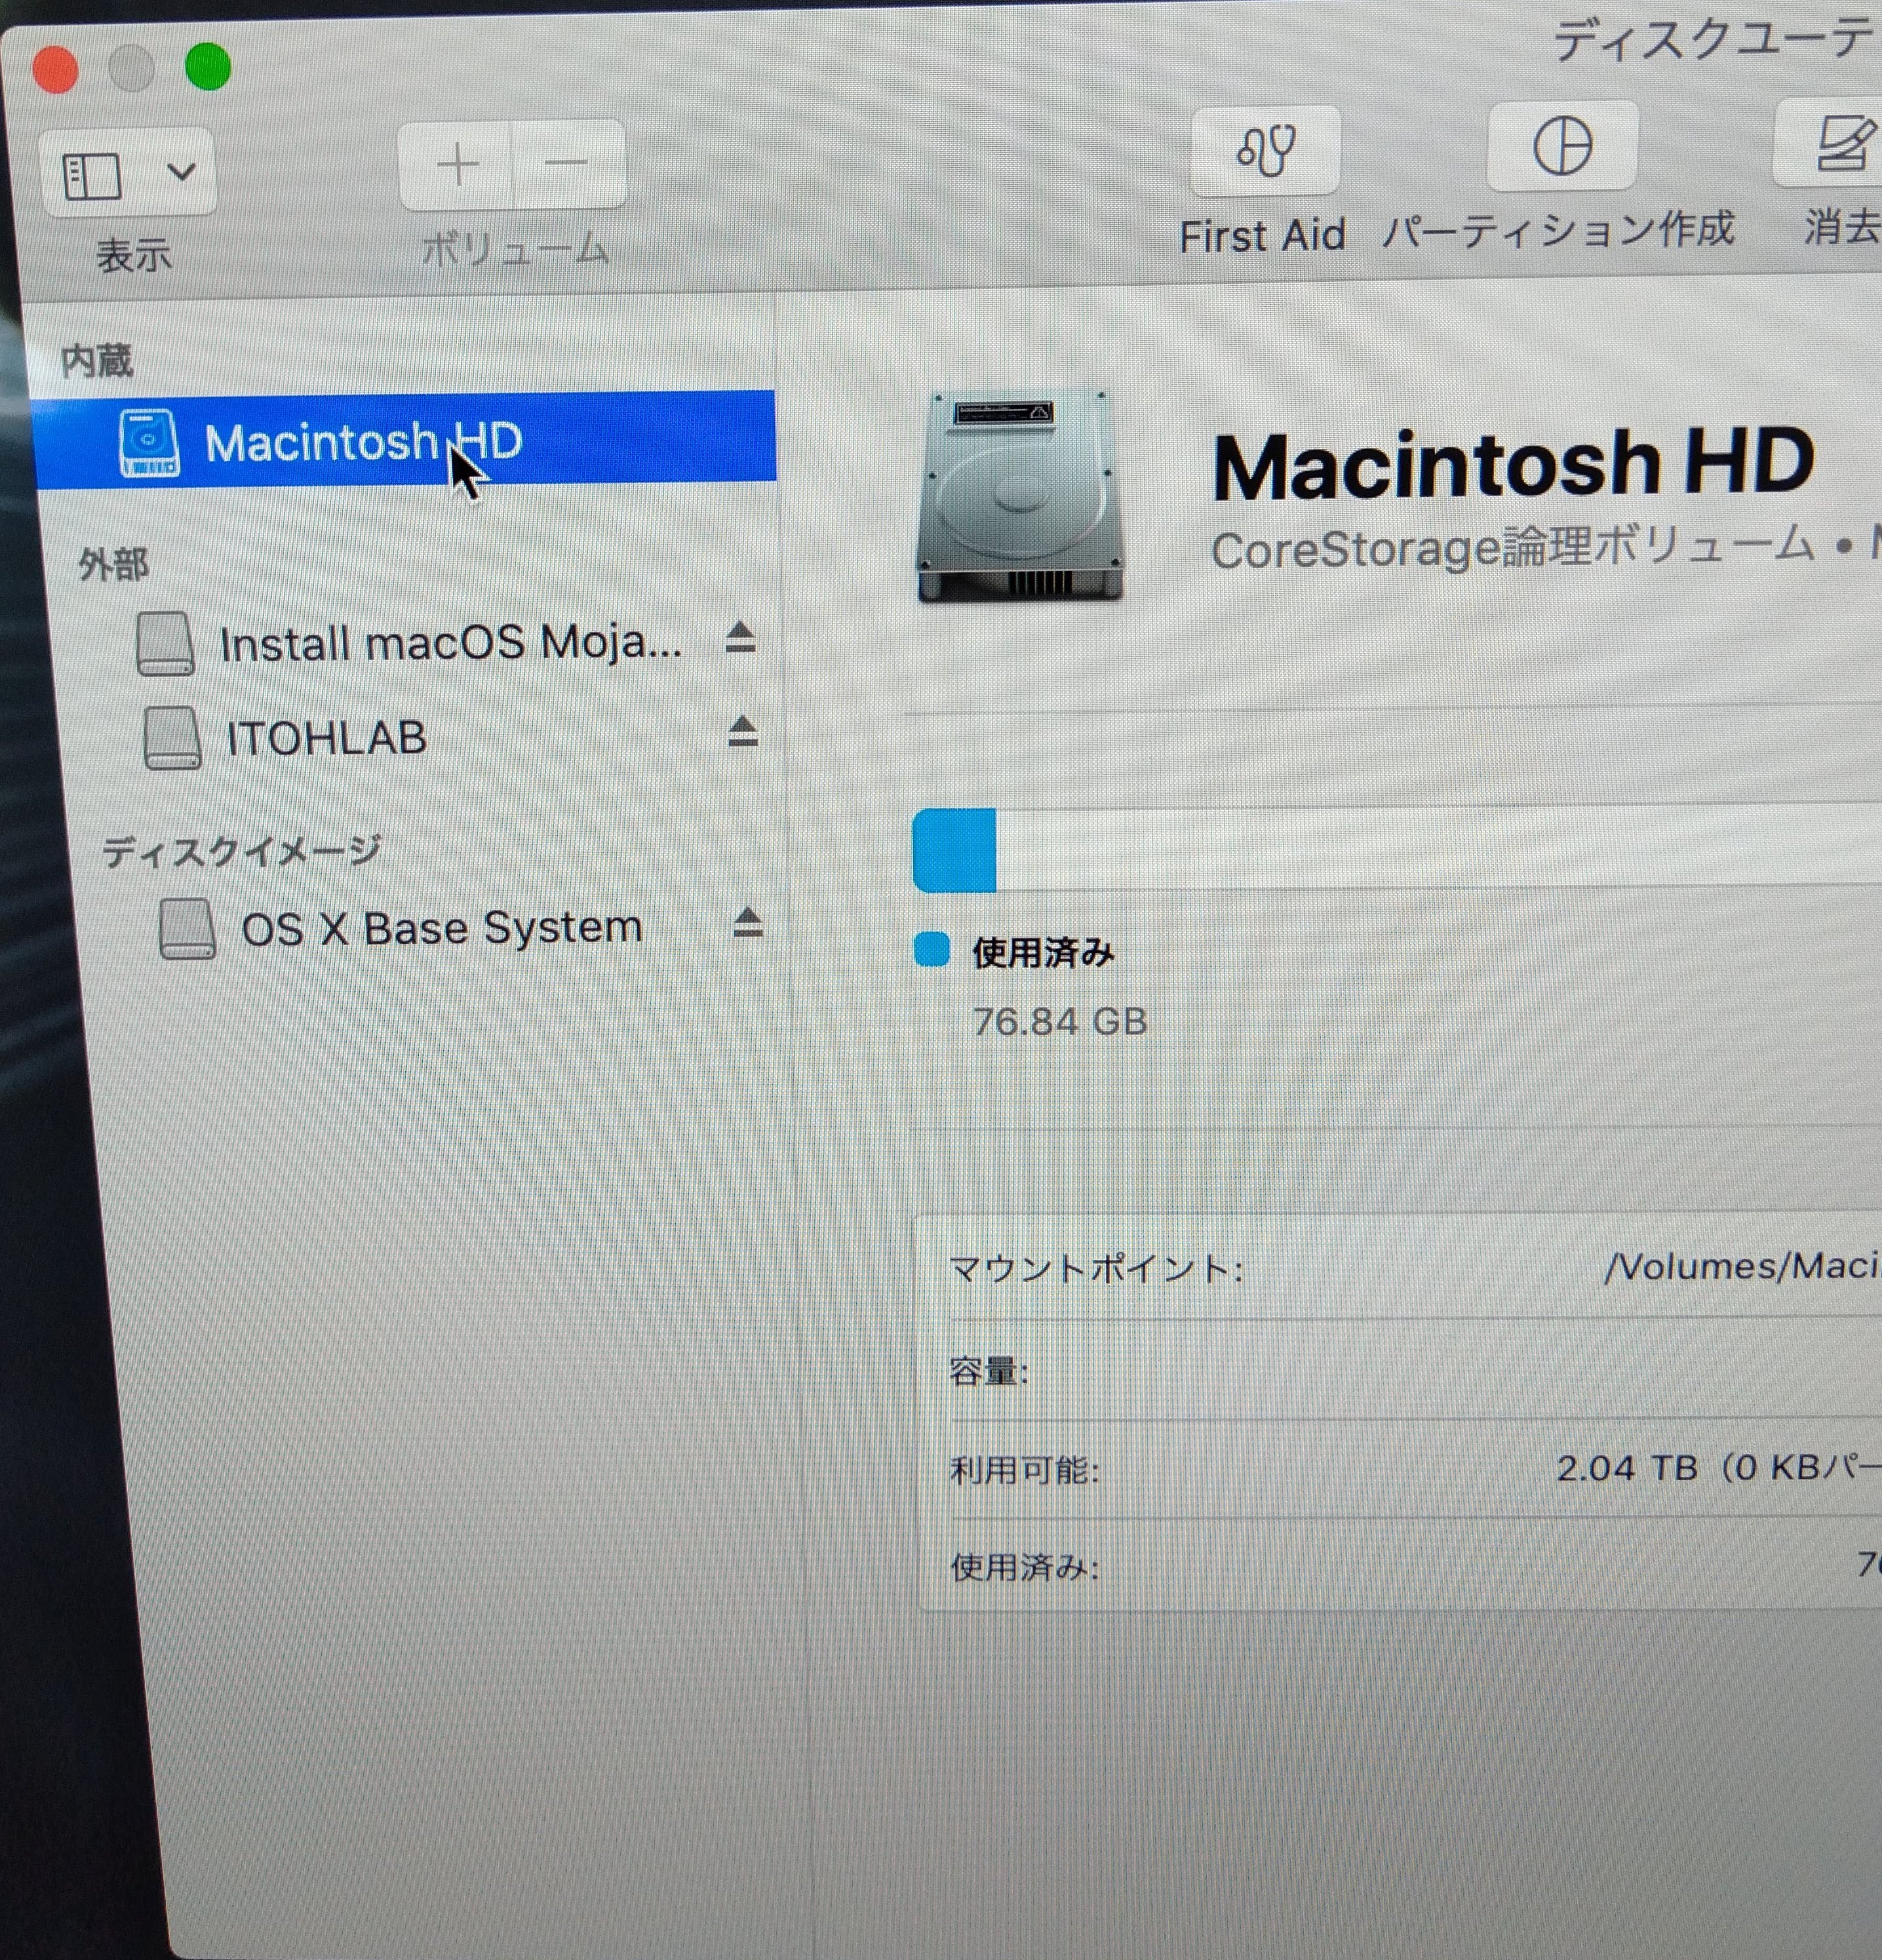
Task: Click the パーティション作成 label
Action: point(1558,231)
